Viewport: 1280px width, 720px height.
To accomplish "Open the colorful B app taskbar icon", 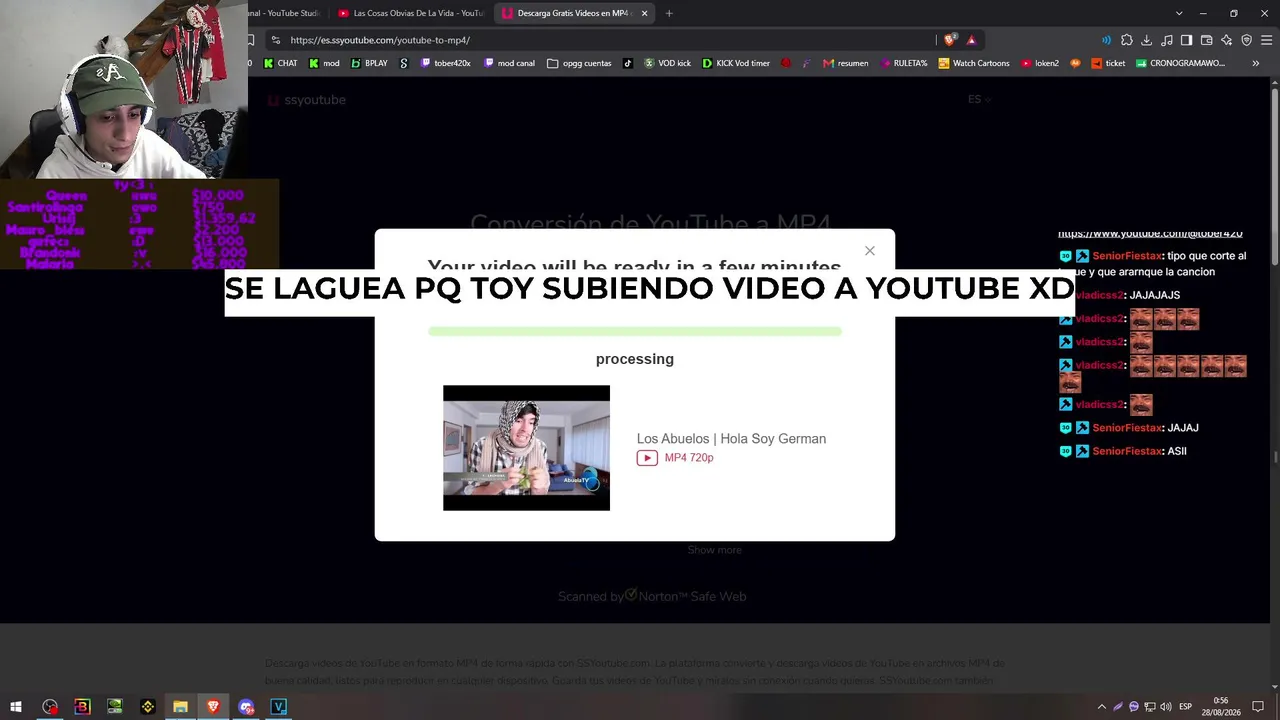I will [82, 707].
